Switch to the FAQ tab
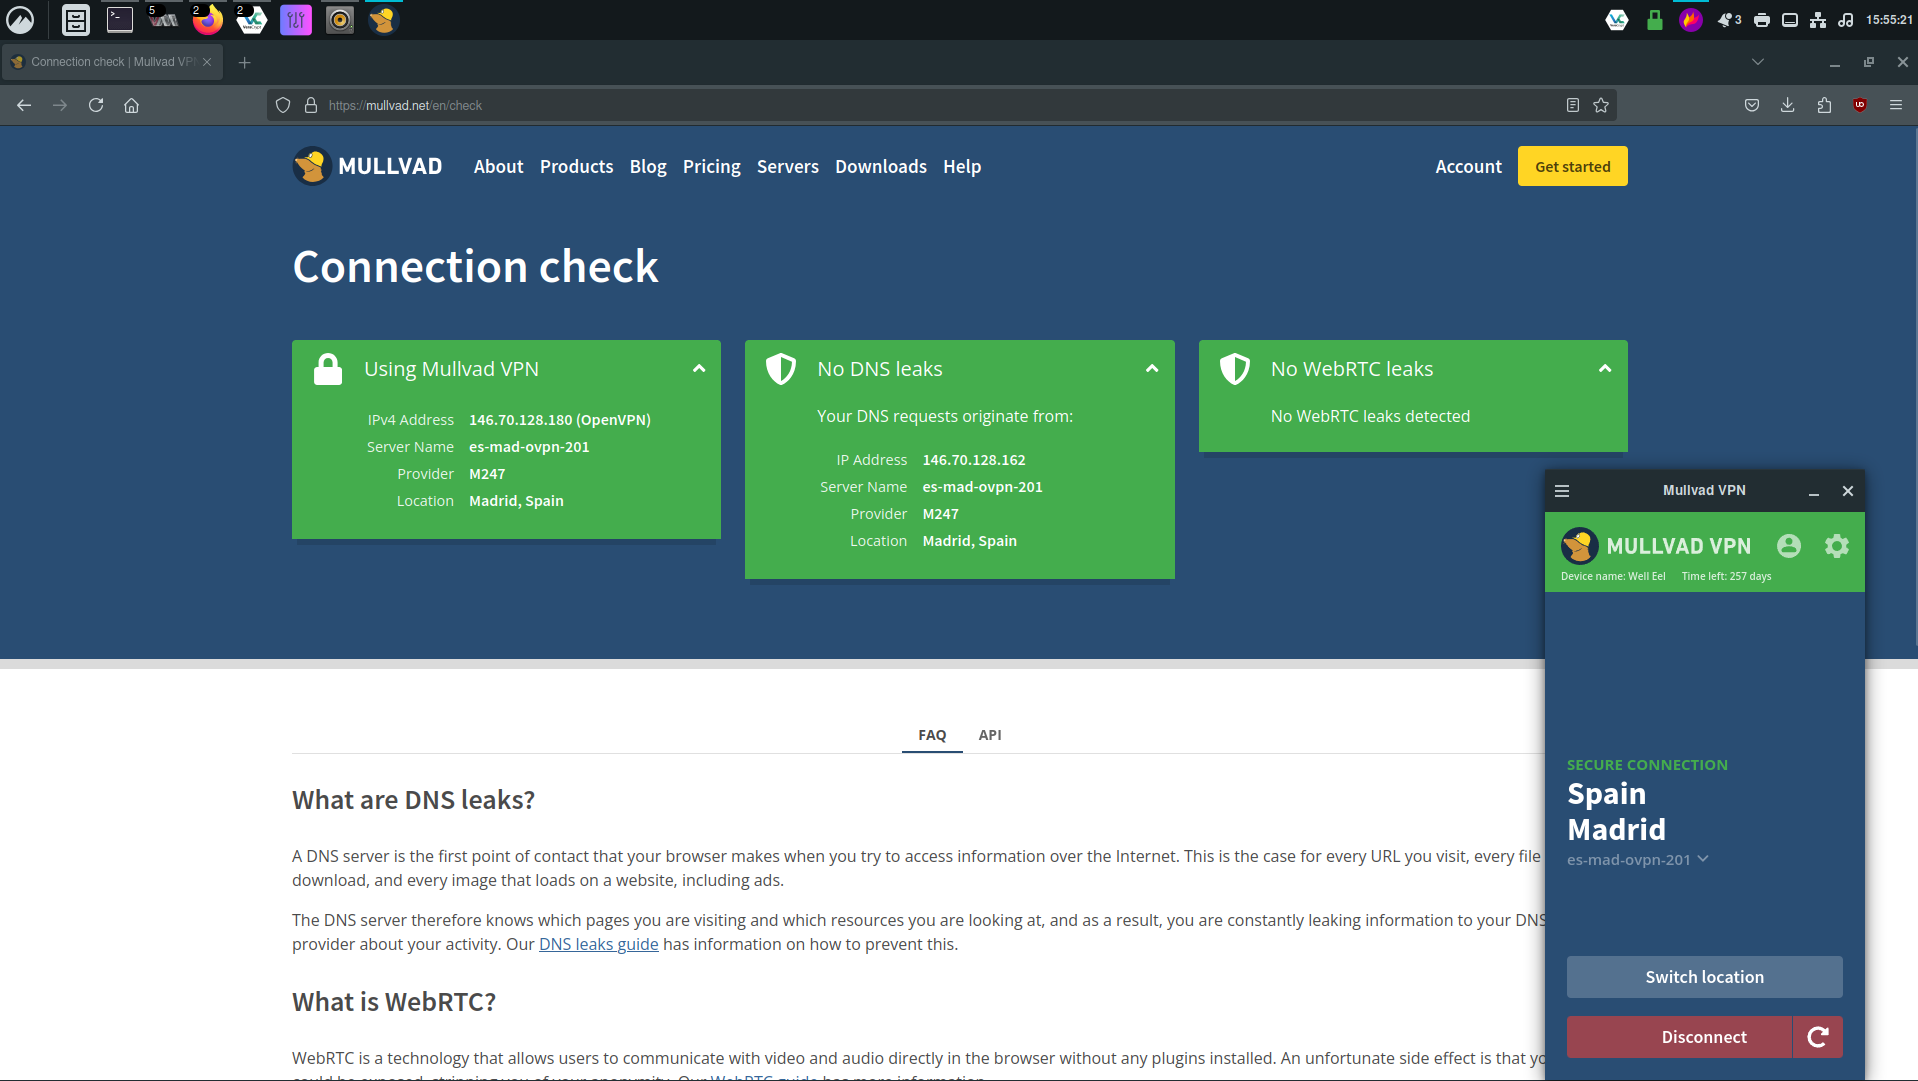This screenshot has width=1918, height=1081. point(932,735)
